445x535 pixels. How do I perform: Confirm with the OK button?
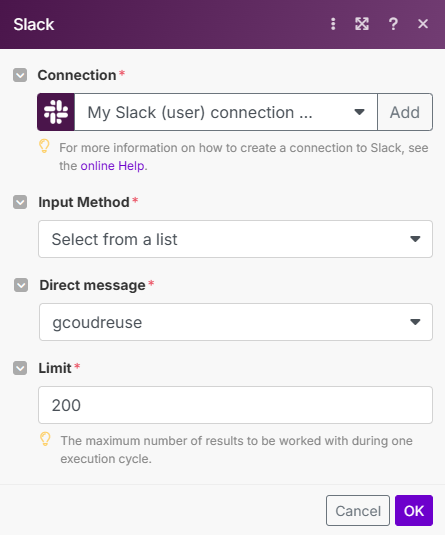pyautogui.click(x=414, y=510)
